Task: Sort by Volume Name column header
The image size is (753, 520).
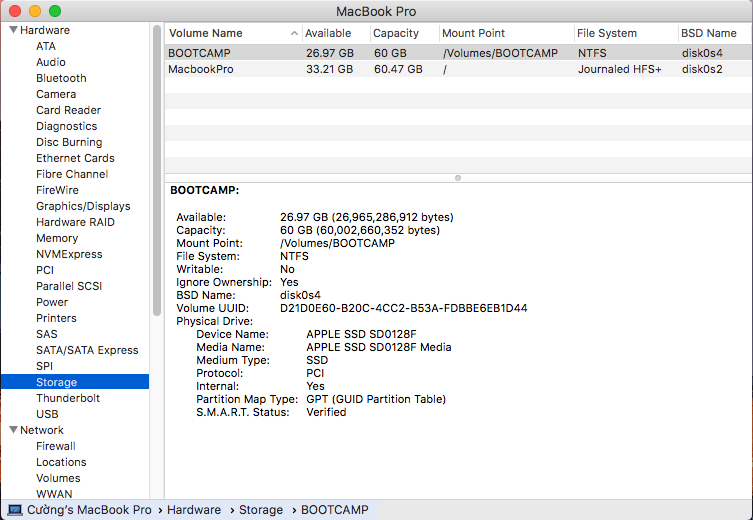Action: [205, 33]
